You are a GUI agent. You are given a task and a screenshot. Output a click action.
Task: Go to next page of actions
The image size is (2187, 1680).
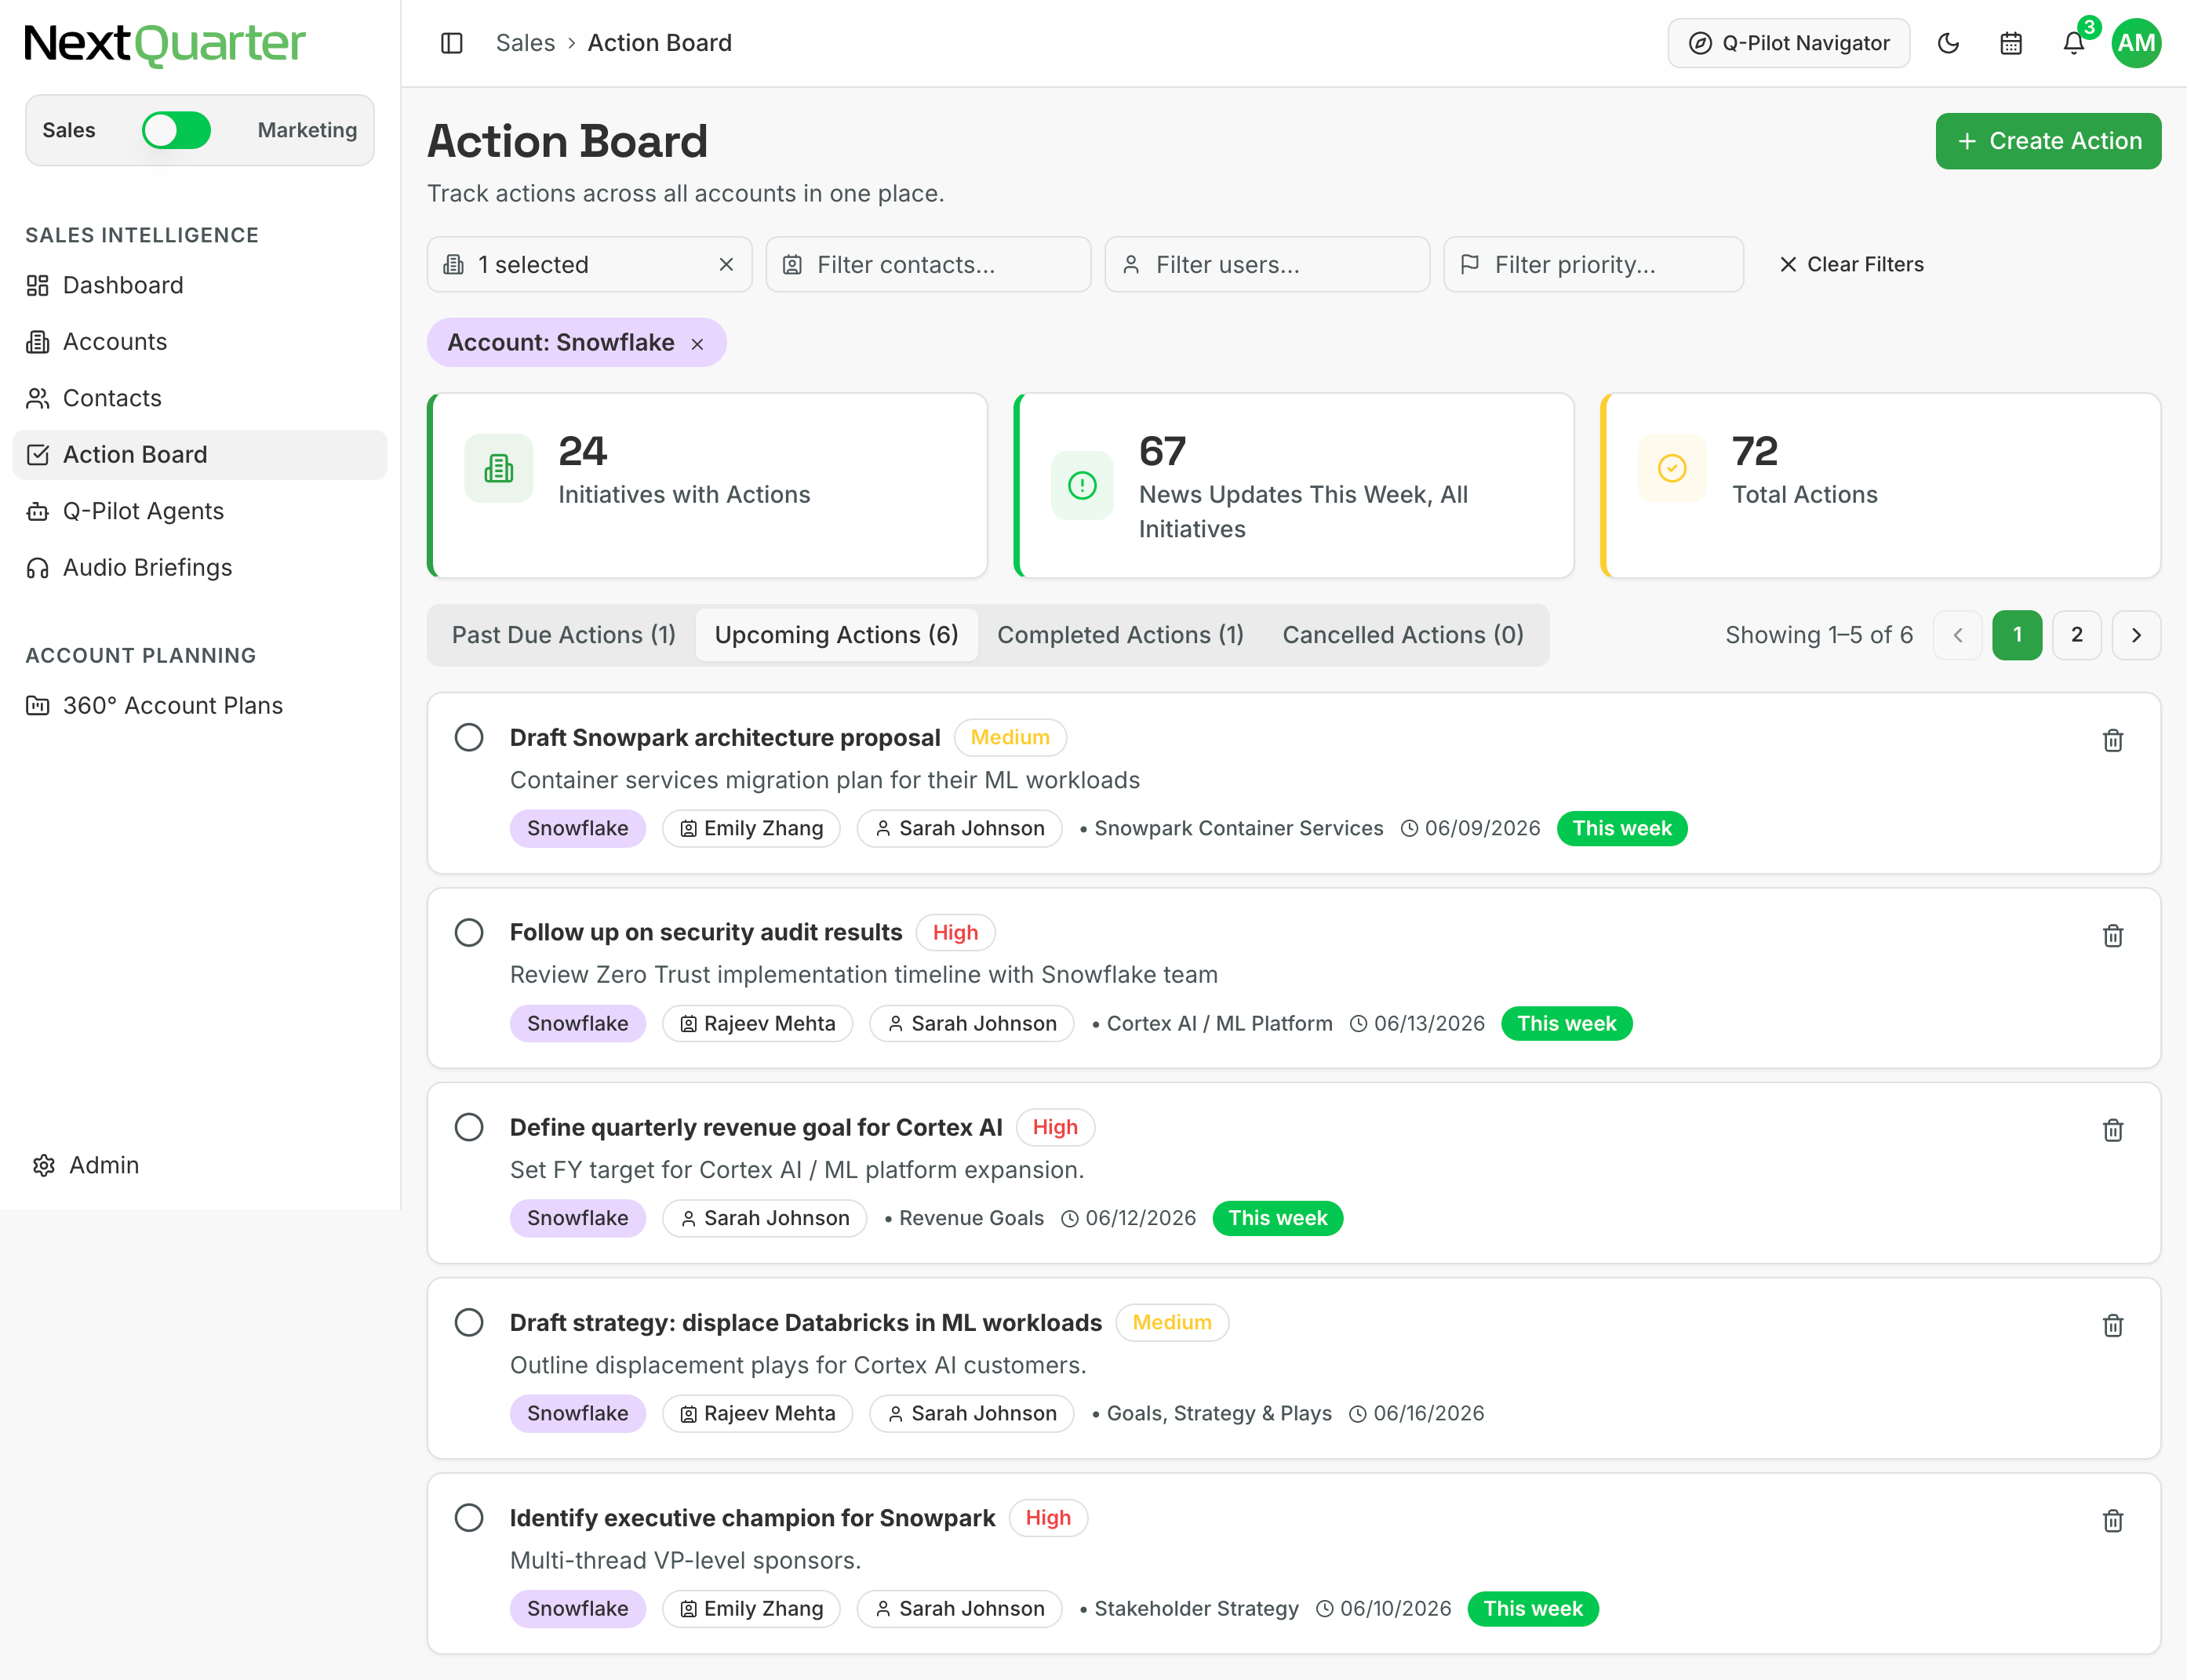pos(2136,635)
